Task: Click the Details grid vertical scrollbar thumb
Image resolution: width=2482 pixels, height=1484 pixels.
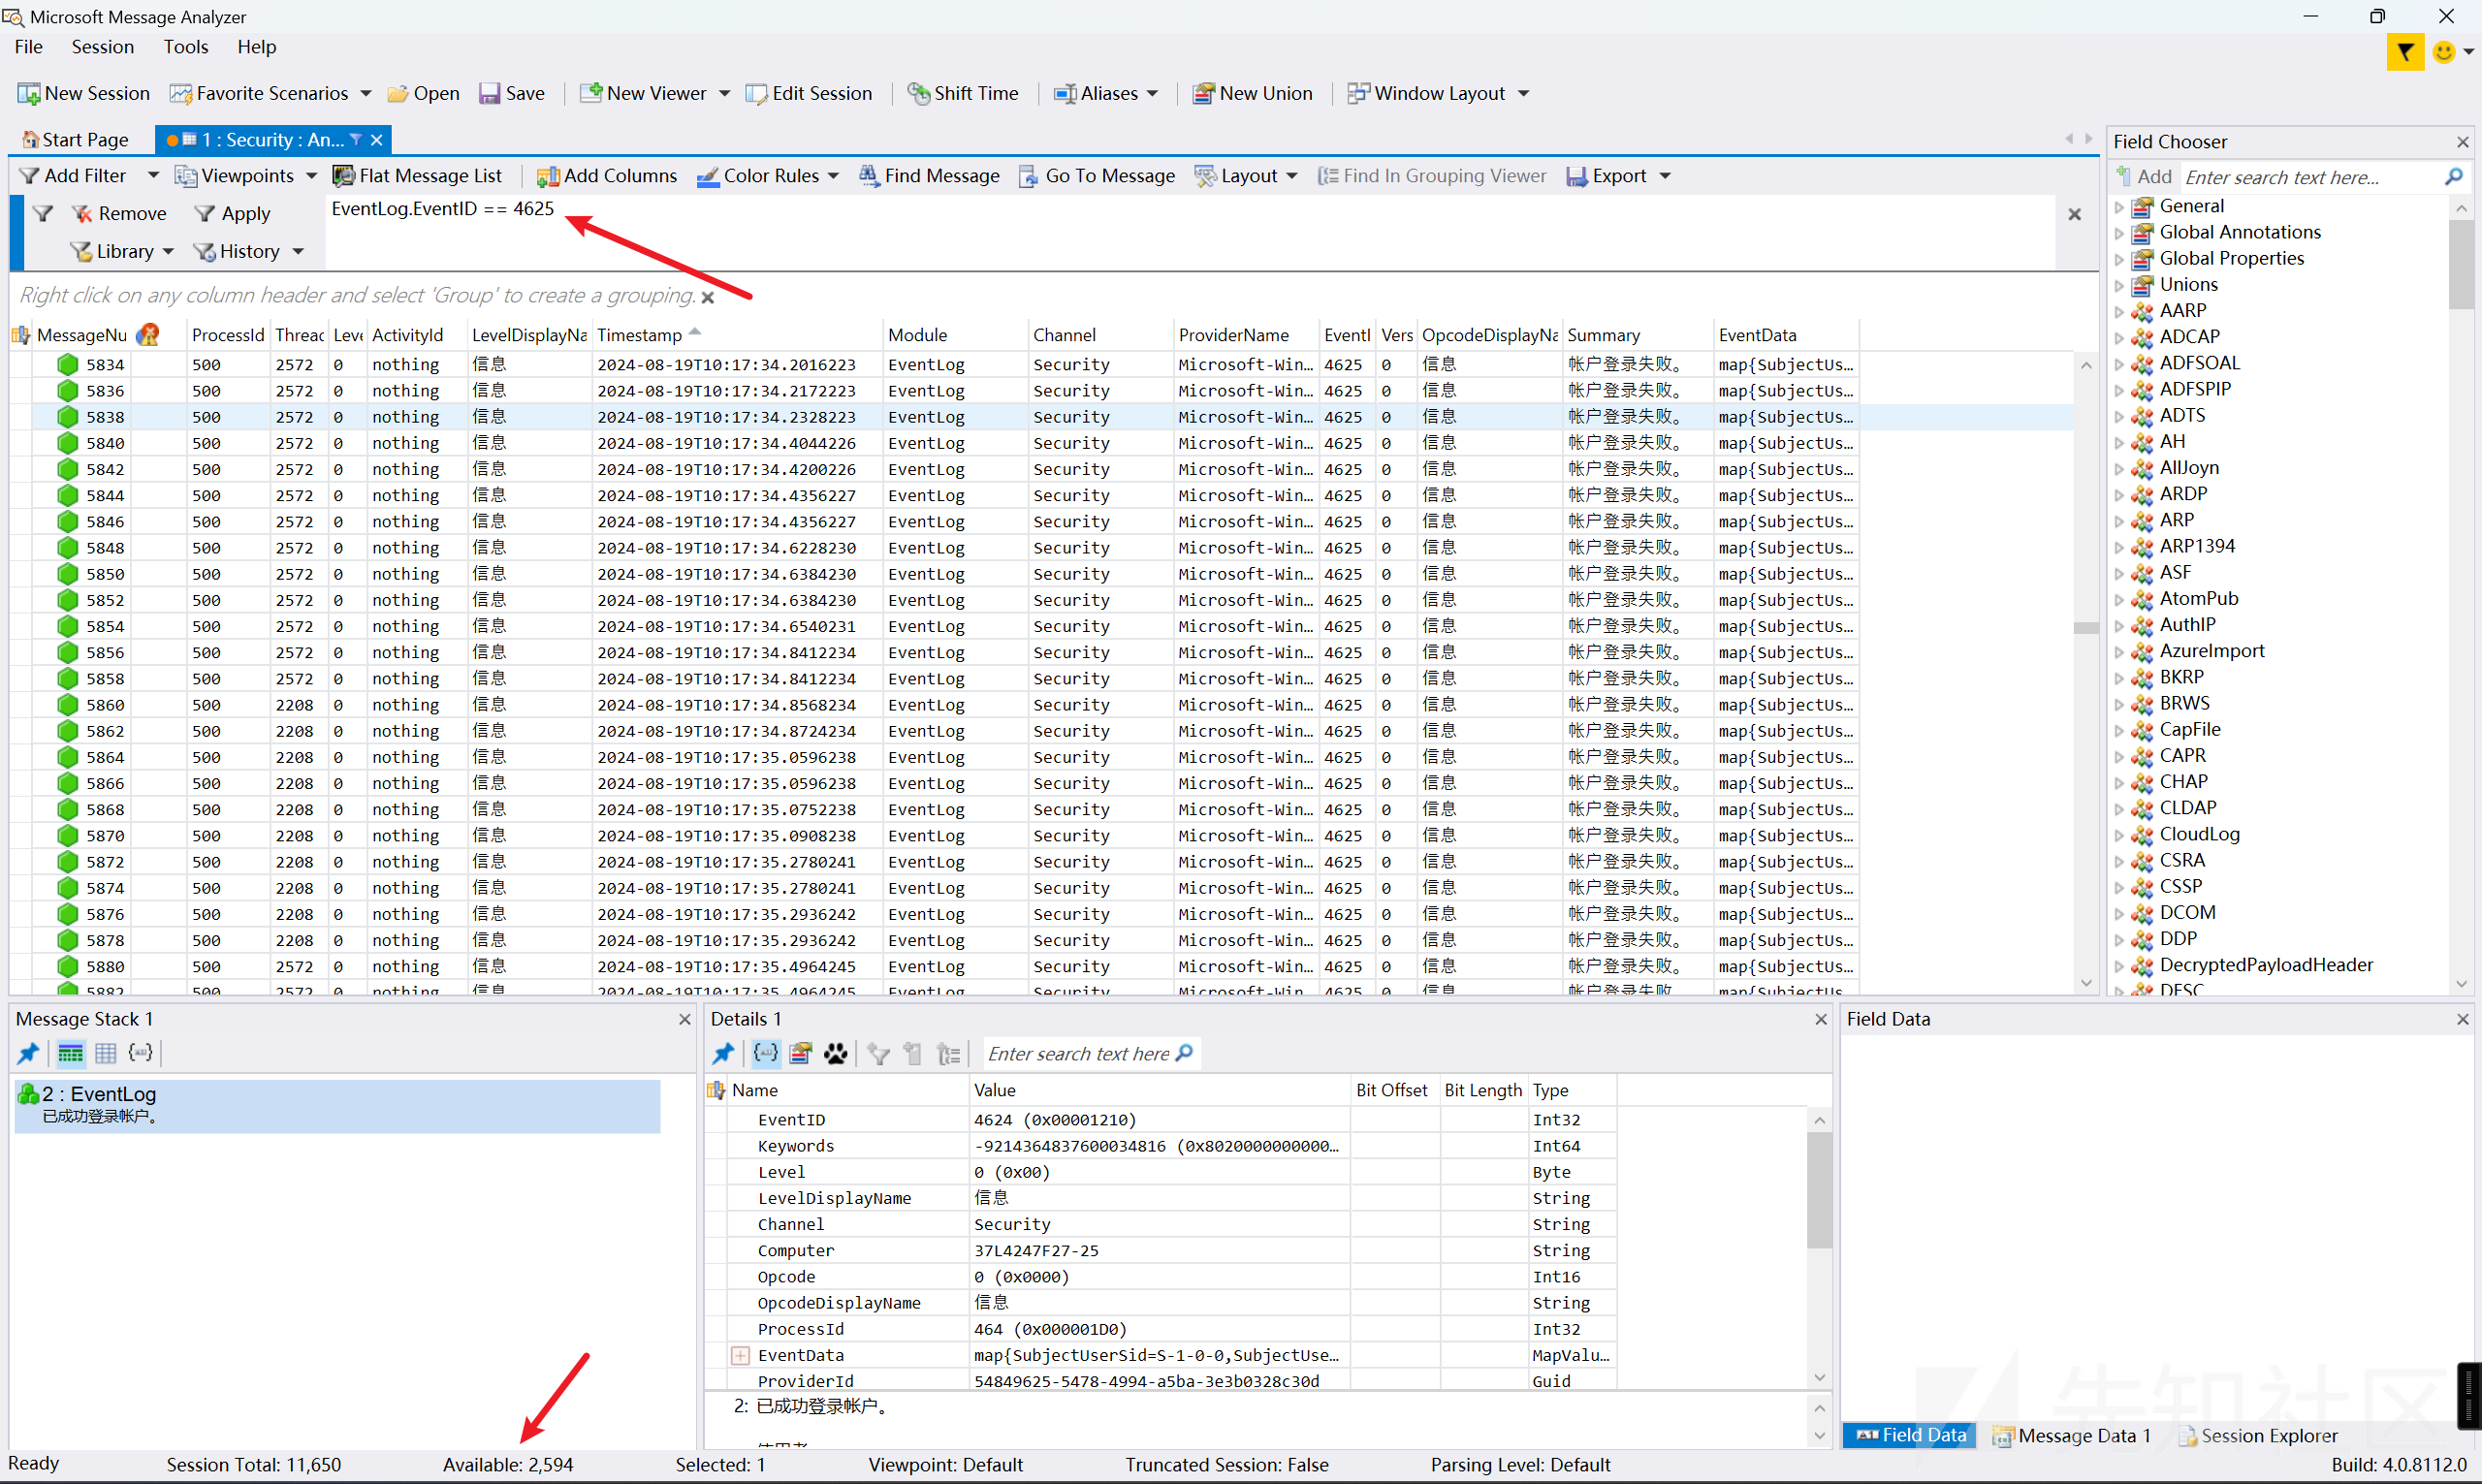Action: [x=1819, y=1190]
